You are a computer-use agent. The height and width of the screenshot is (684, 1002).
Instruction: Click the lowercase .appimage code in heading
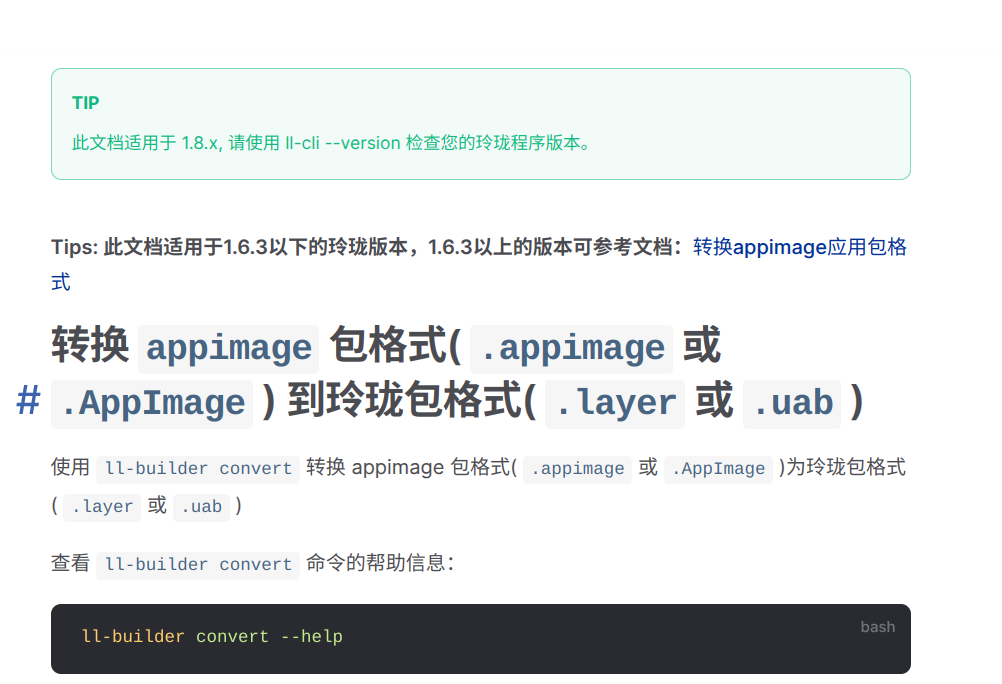click(571, 349)
